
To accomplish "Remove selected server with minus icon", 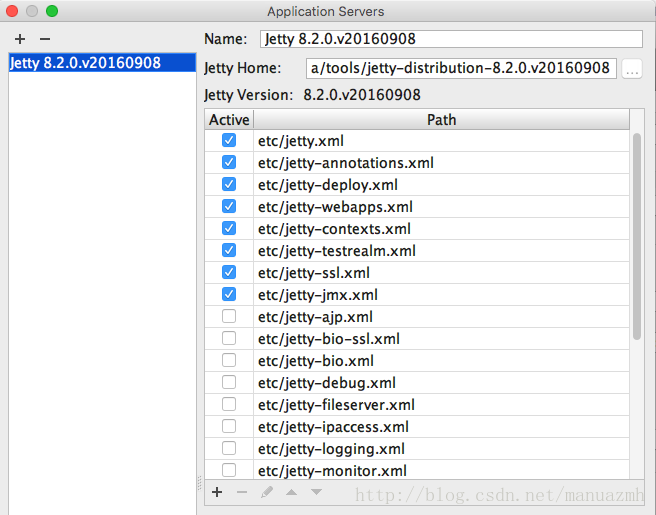I will (x=44, y=39).
